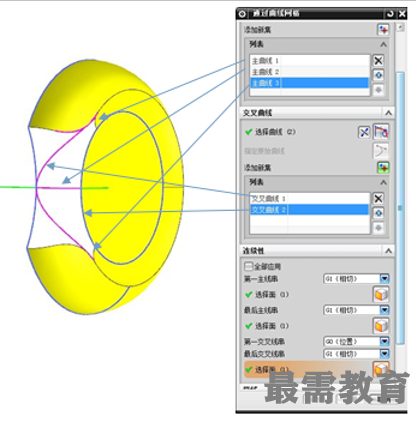This screenshot has height=427, width=416.
Task: Toggle the 全部应用 checkbox
Action: click(x=248, y=266)
